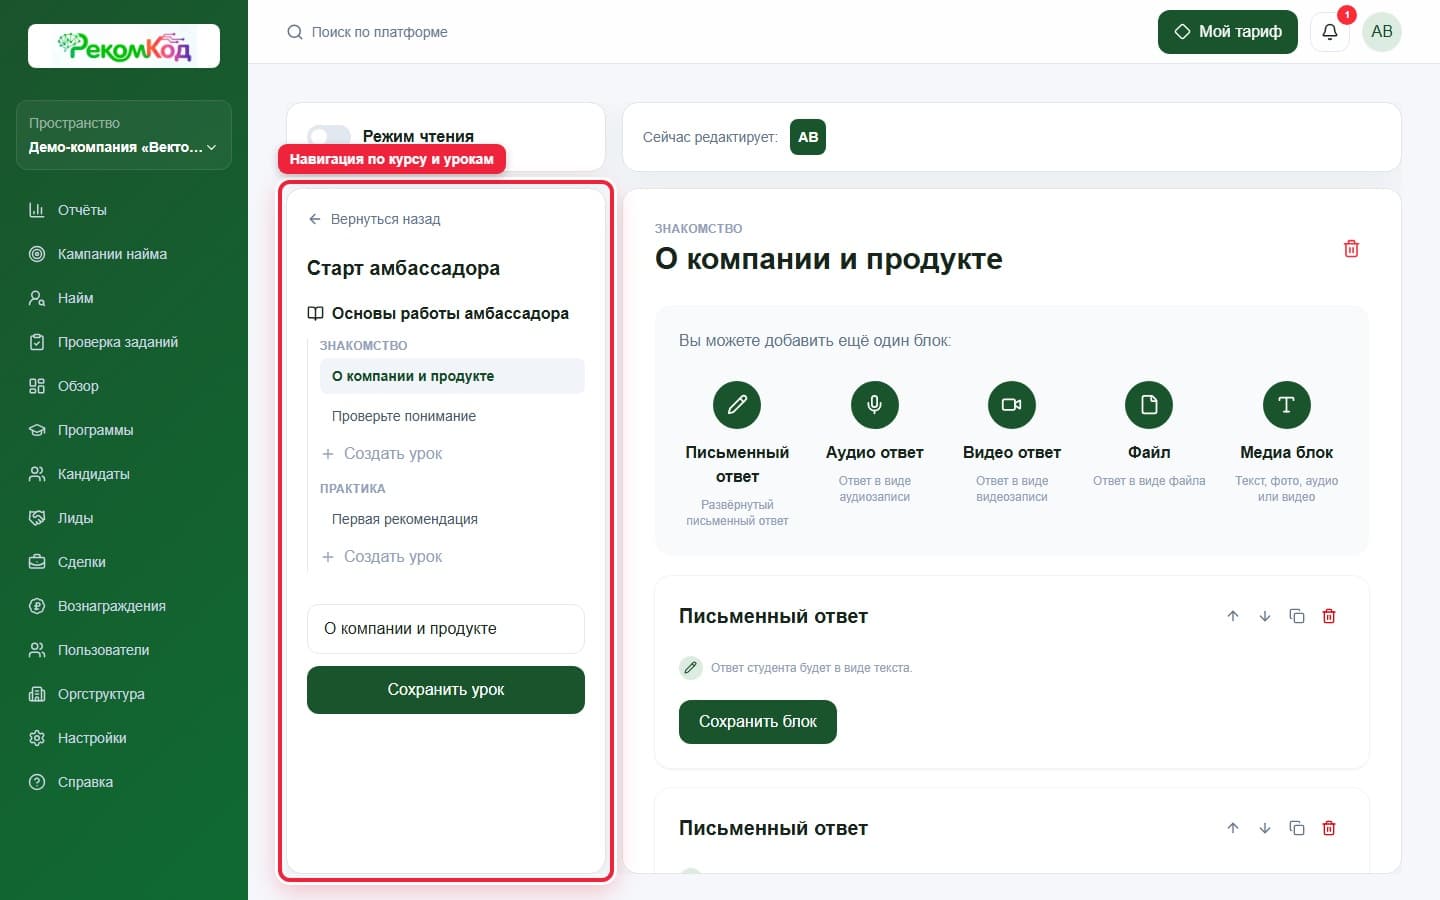This screenshot has width=1440, height=900.
Task: Move second Письменный ответ block down
Action: [x=1265, y=828]
